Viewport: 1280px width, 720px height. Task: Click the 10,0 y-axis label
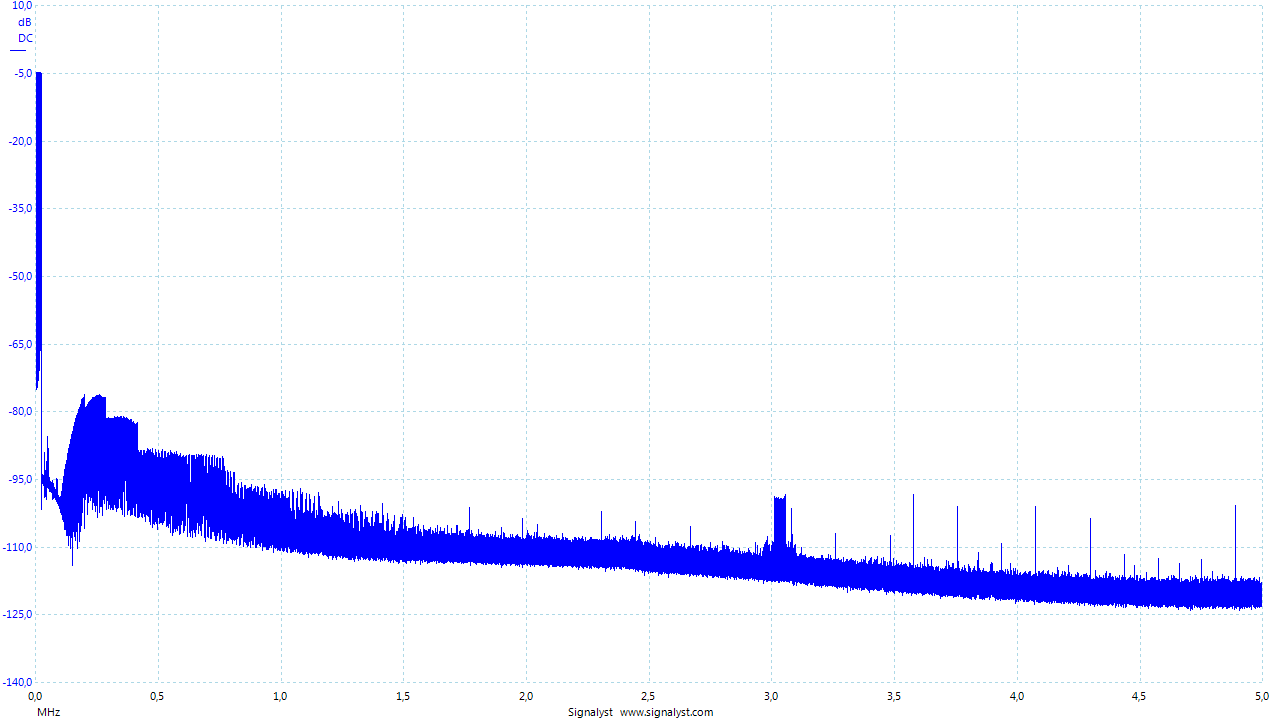coord(22,6)
